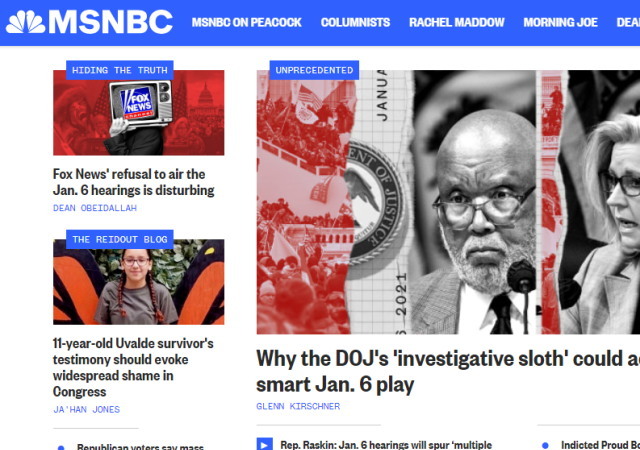Open 'Republican voters say mass' story link

point(140,446)
